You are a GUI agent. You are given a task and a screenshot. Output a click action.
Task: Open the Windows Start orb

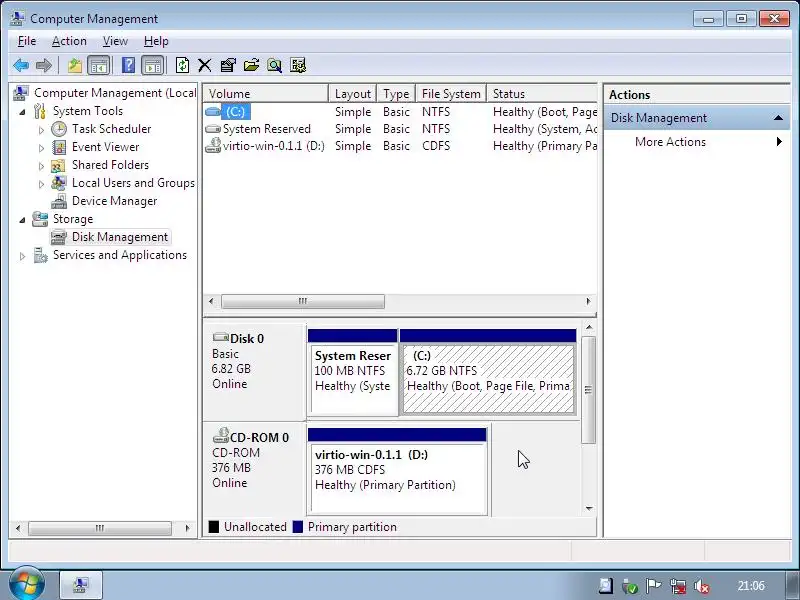[x=27, y=584]
